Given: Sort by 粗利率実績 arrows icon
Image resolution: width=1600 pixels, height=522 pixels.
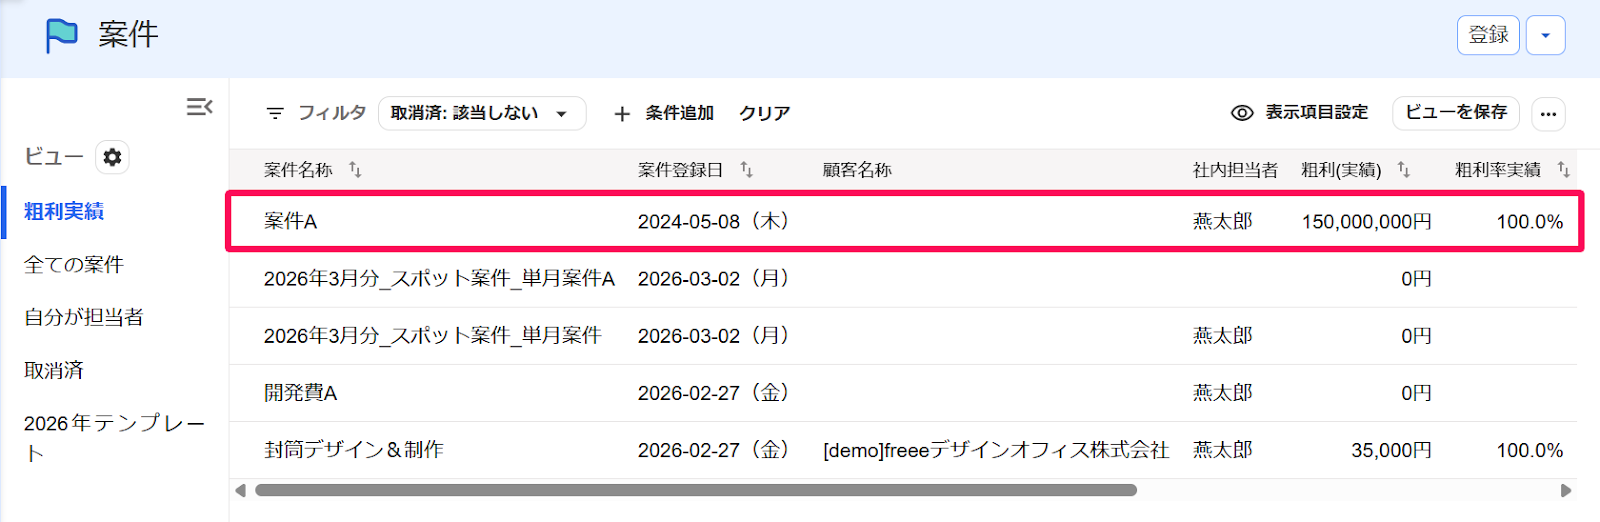Looking at the screenshot, I should pyautogui.click(x=1563, y=169).
